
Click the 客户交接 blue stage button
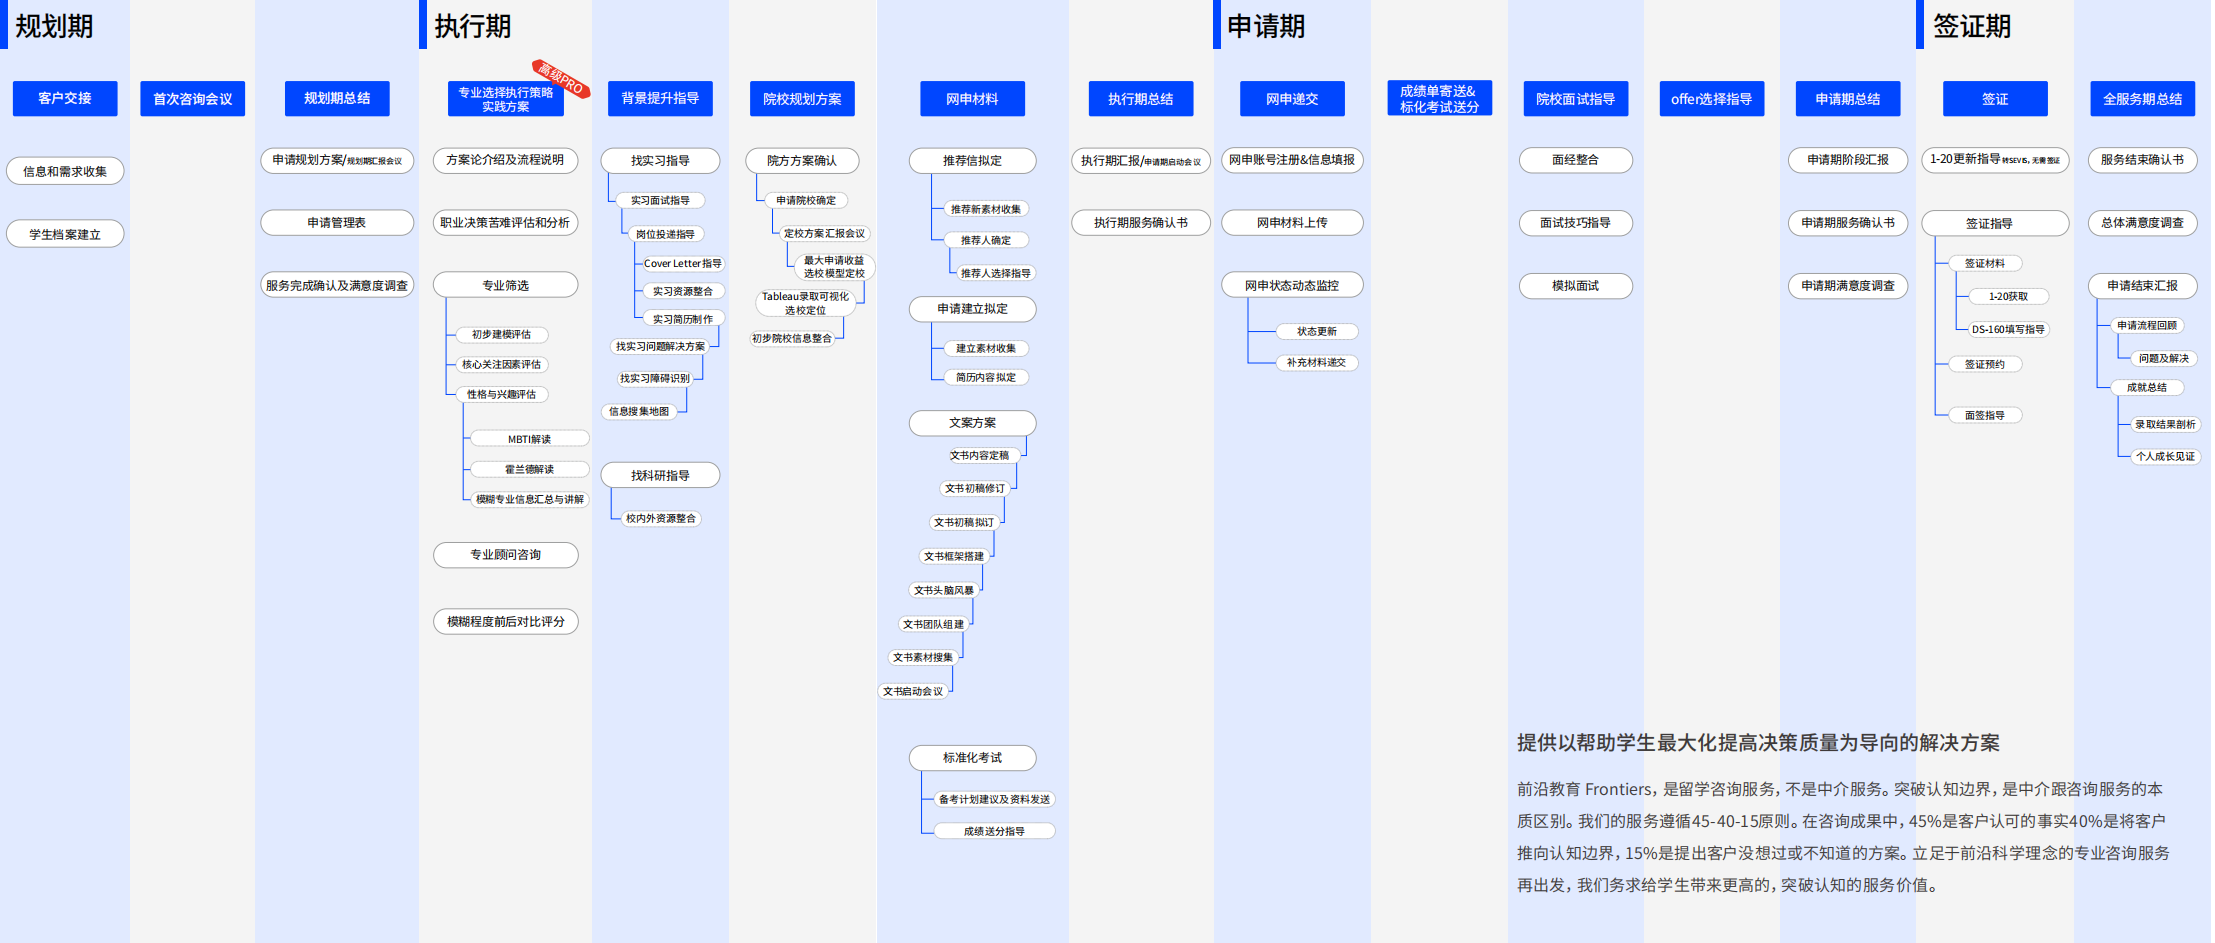pos(65,99)
